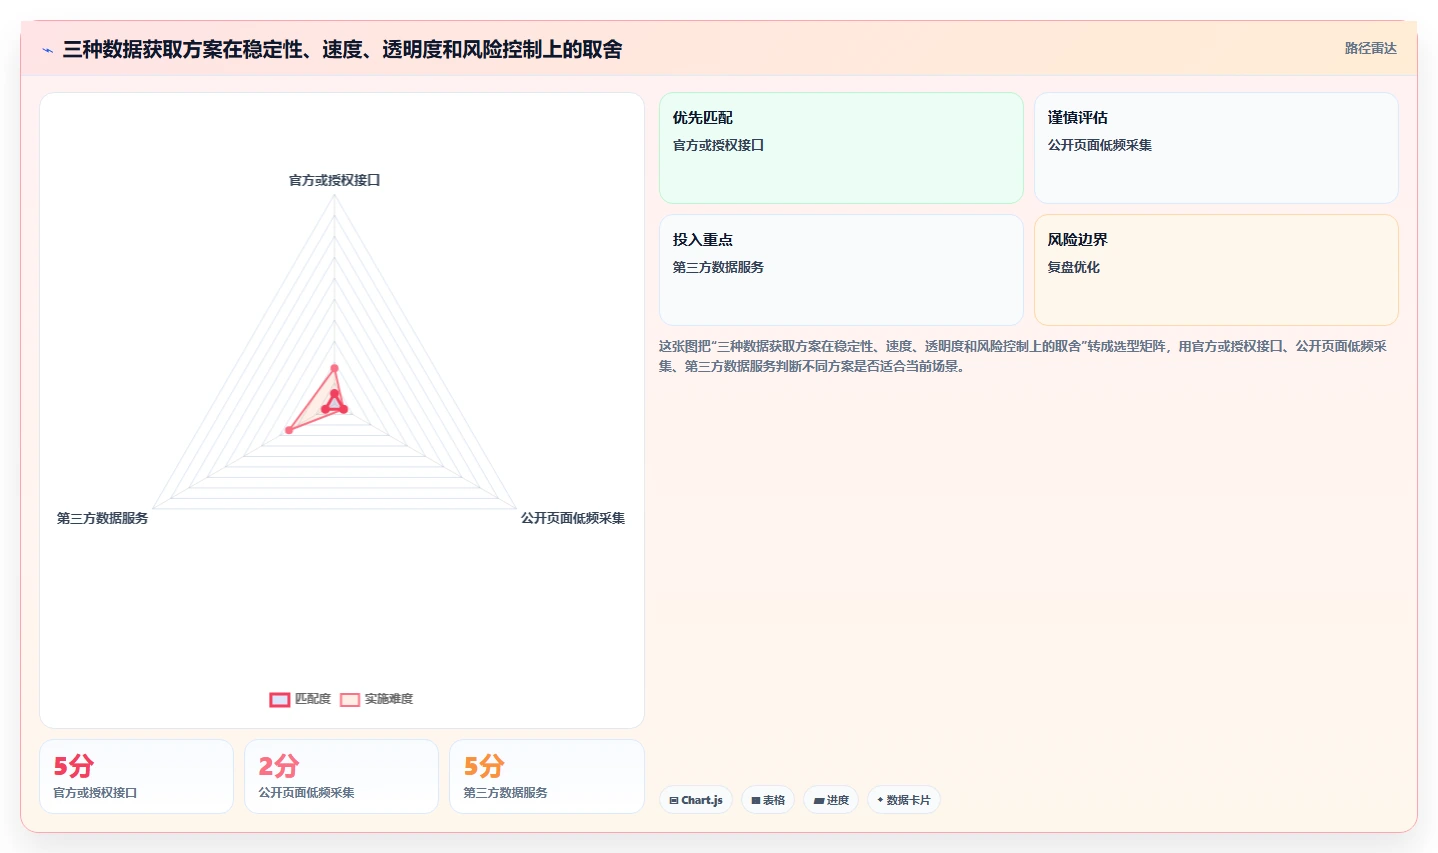Click the radar data point nearest the 第三方数据服务 corner
This screenshot has width=1438, height=853.
click(x=289, y=430)
